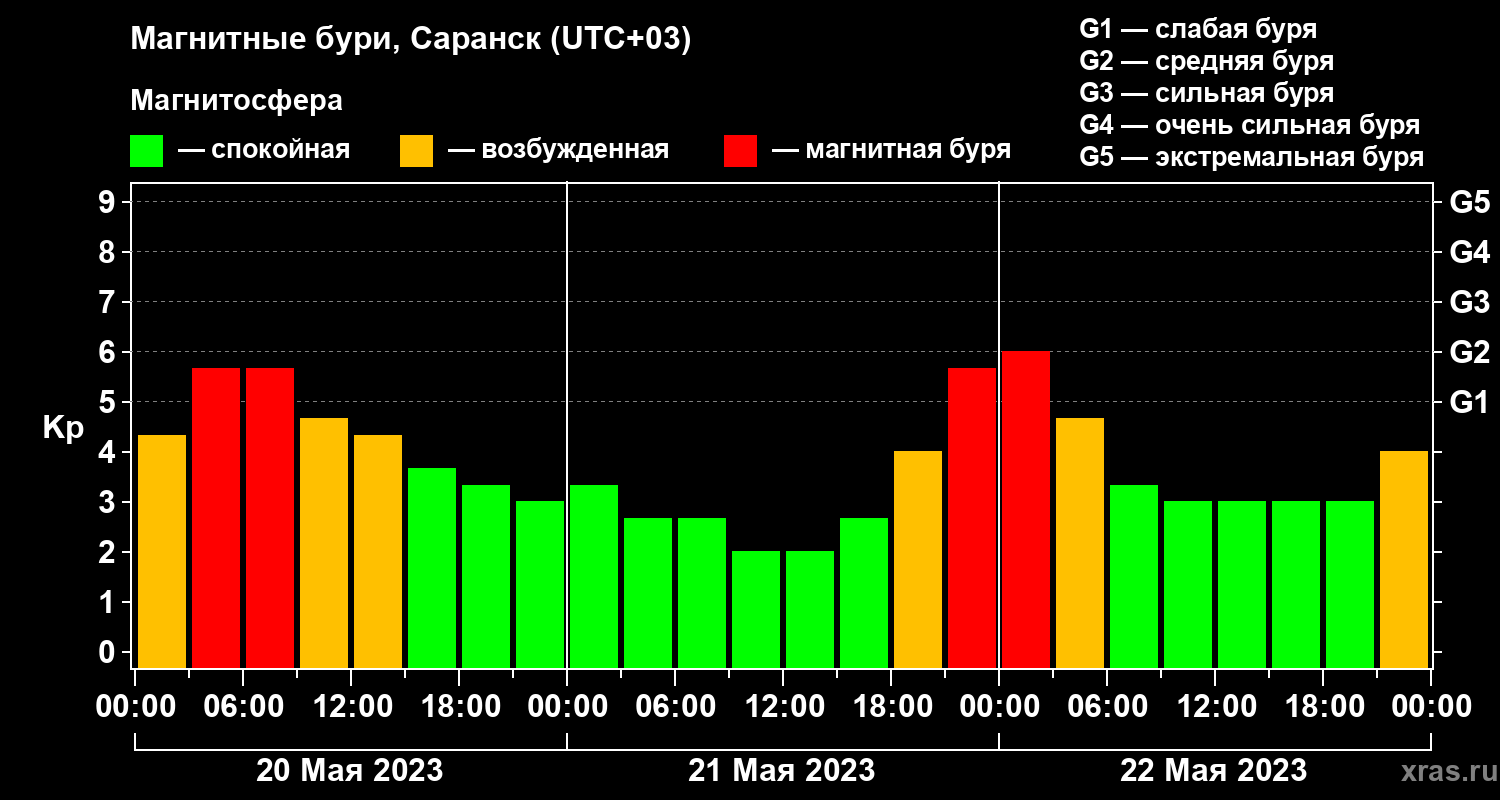The height and width of the screenshot is (800, 1500).
Task: Click the yellow bar for 20 Мая 12:00–15:00
Action: [378, 551]
